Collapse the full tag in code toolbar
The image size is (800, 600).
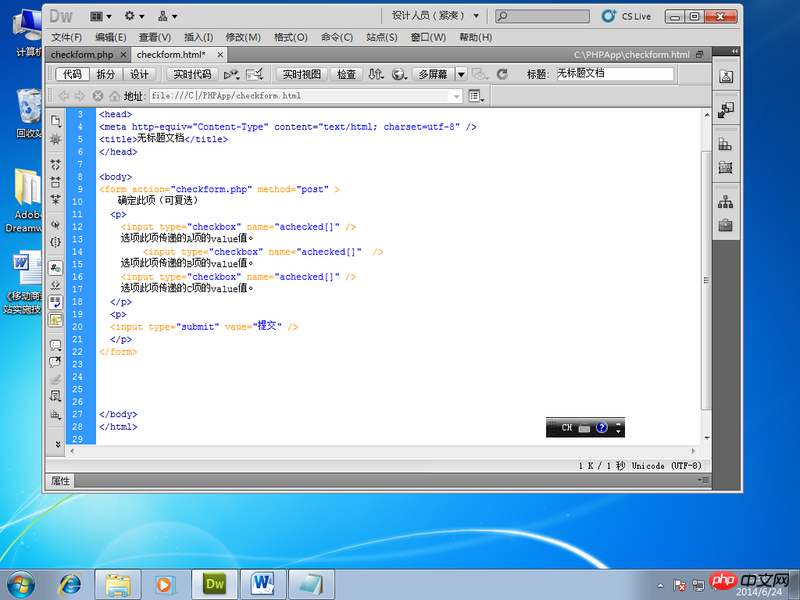click(56, 164)
